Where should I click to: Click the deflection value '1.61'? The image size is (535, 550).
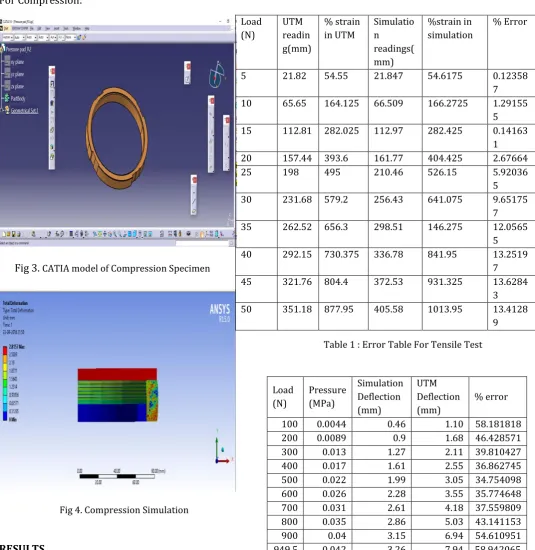[396, 466]
